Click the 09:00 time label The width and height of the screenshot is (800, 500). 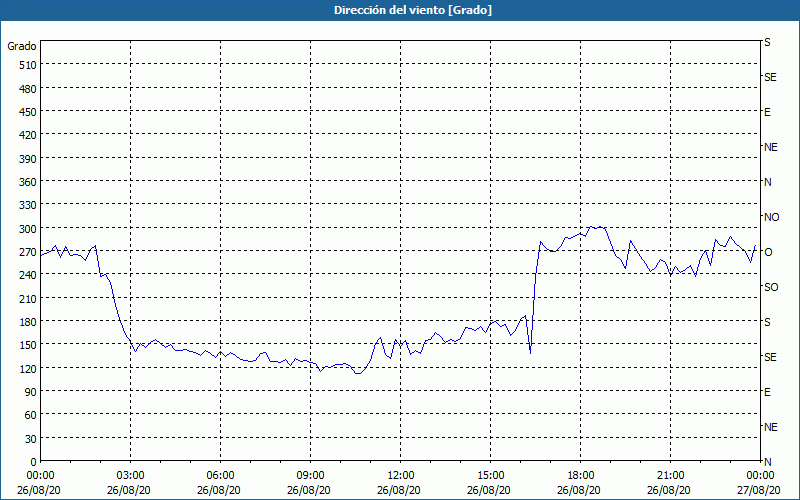coord(310,476)
